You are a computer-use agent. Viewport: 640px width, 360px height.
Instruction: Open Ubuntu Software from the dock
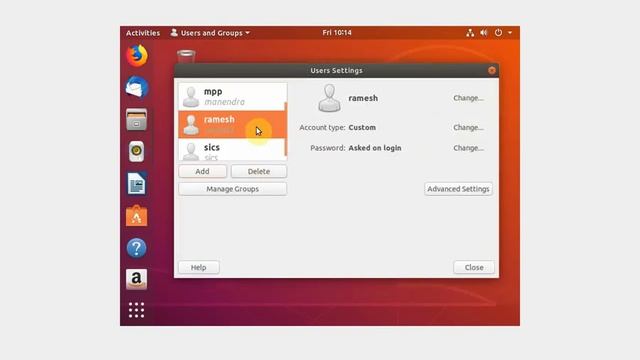[x=137, y=216]
